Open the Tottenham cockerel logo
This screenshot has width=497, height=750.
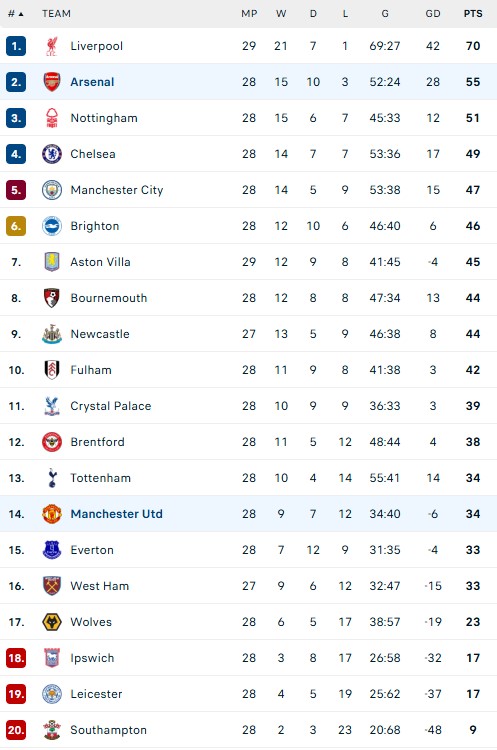pyautogui.click(x=52, y=478)
